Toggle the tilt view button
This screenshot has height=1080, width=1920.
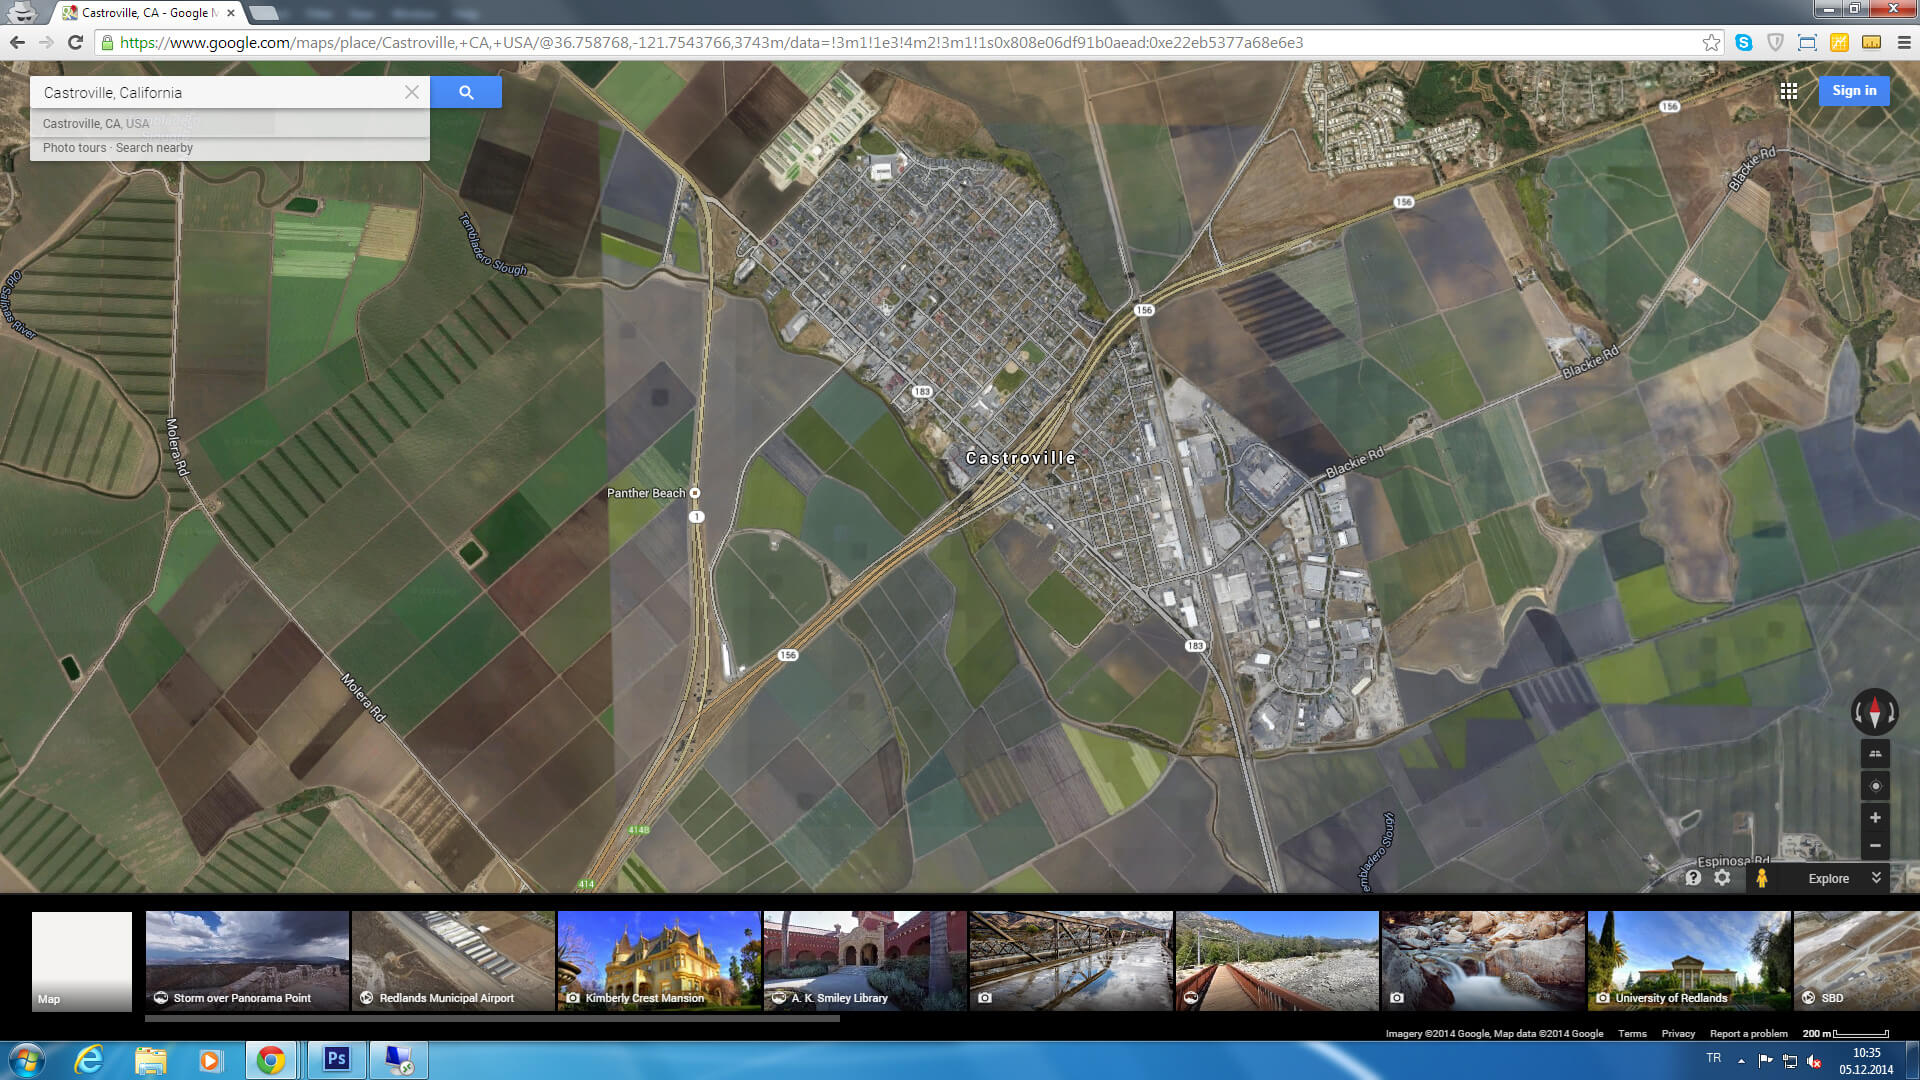pyautogui.click(x=1875, y=754)
